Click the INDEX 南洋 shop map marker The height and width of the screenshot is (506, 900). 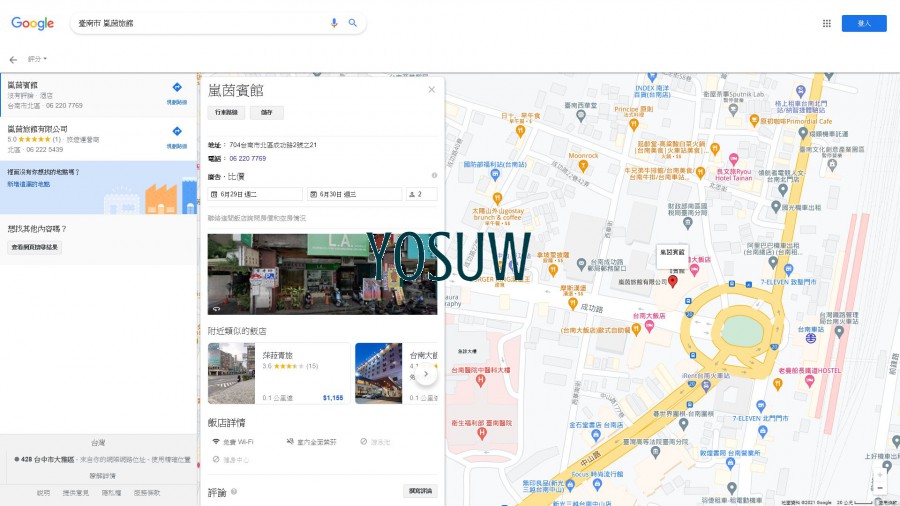tap(652, 77)
